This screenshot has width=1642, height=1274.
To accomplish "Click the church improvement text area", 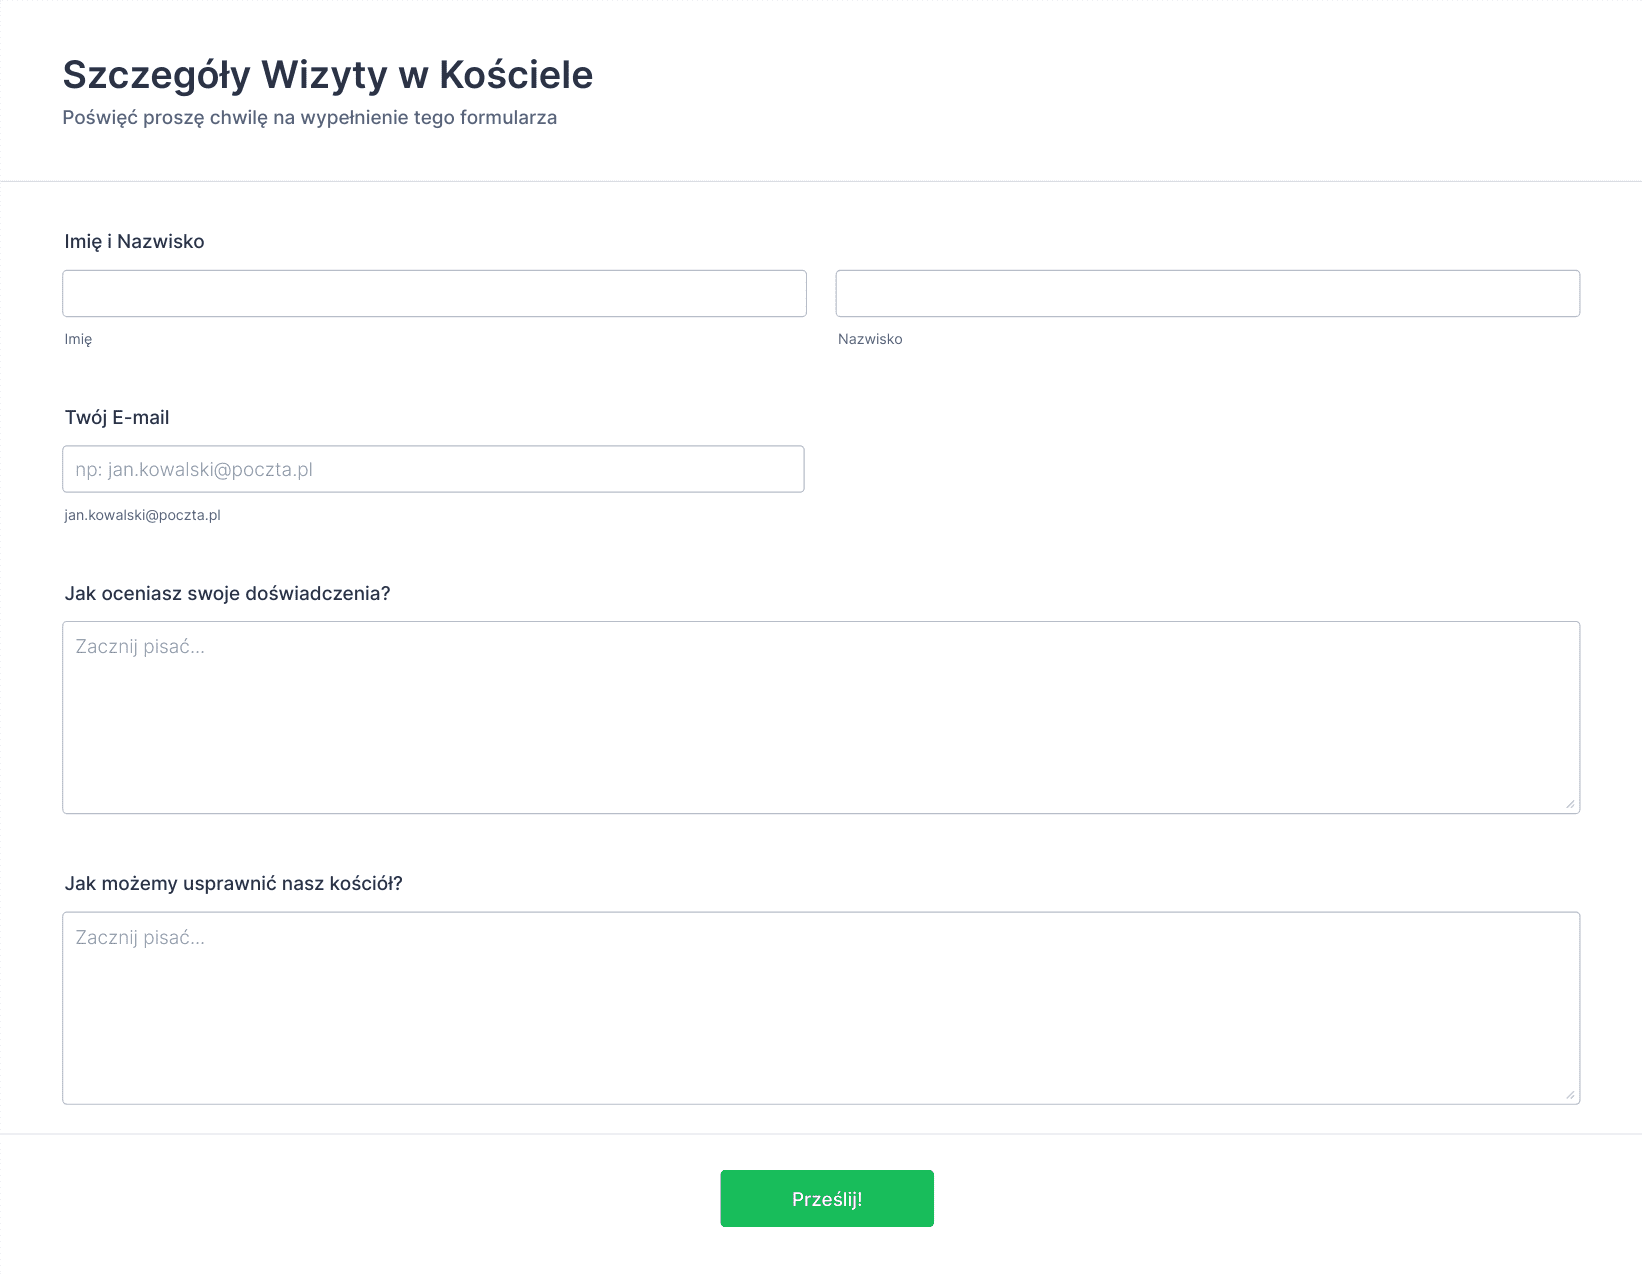I will click(821, 1008).
